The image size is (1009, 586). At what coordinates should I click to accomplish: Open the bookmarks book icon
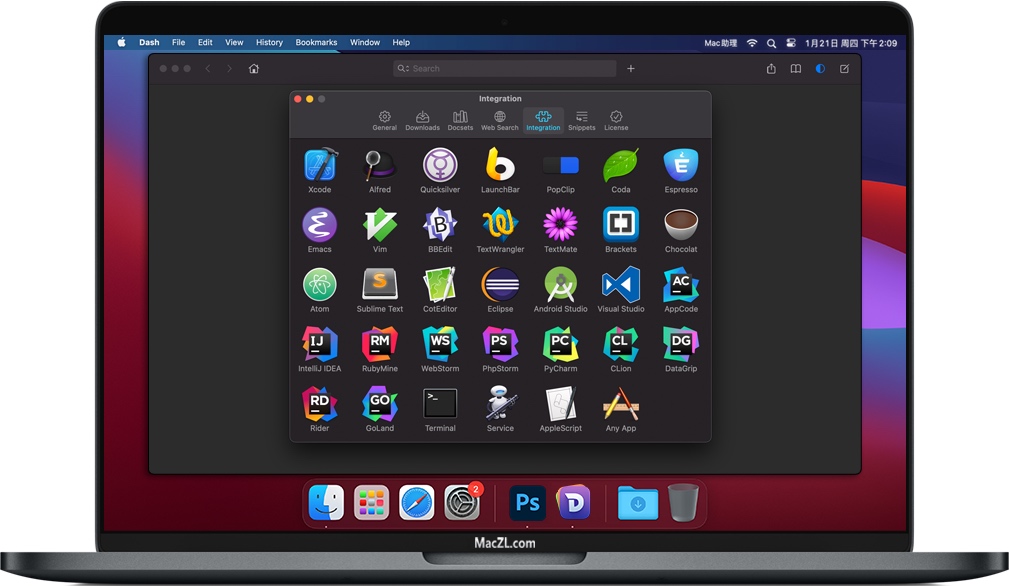click(795, 68)
